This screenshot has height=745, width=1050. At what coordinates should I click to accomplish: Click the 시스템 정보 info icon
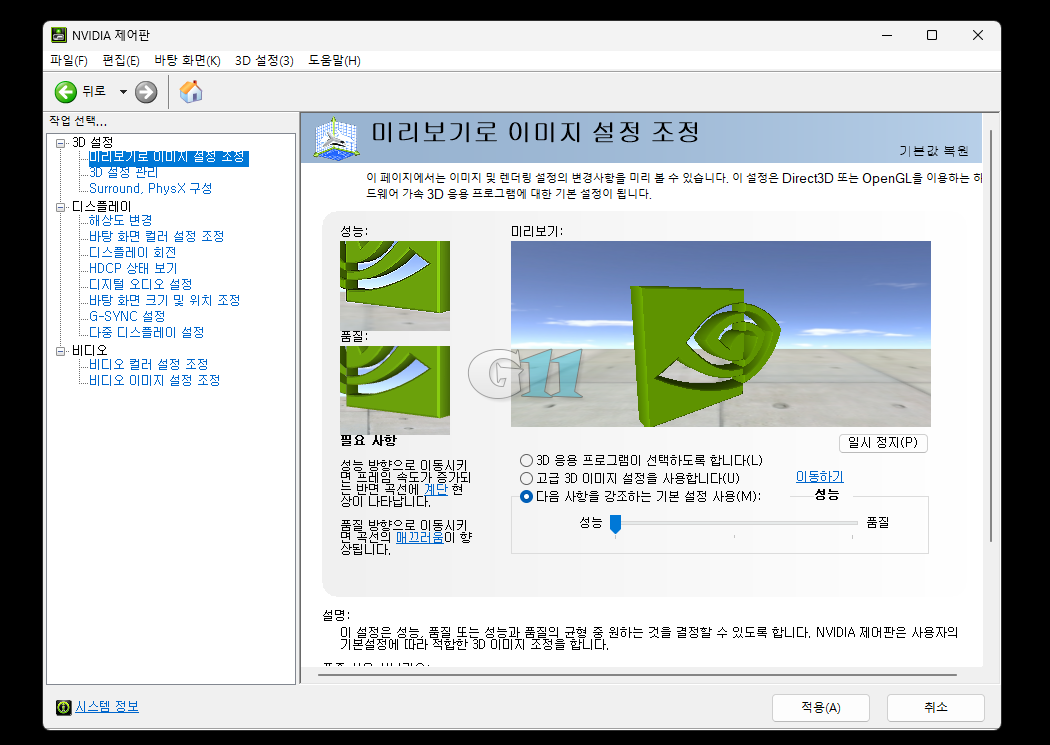click(x=64, y=707)
